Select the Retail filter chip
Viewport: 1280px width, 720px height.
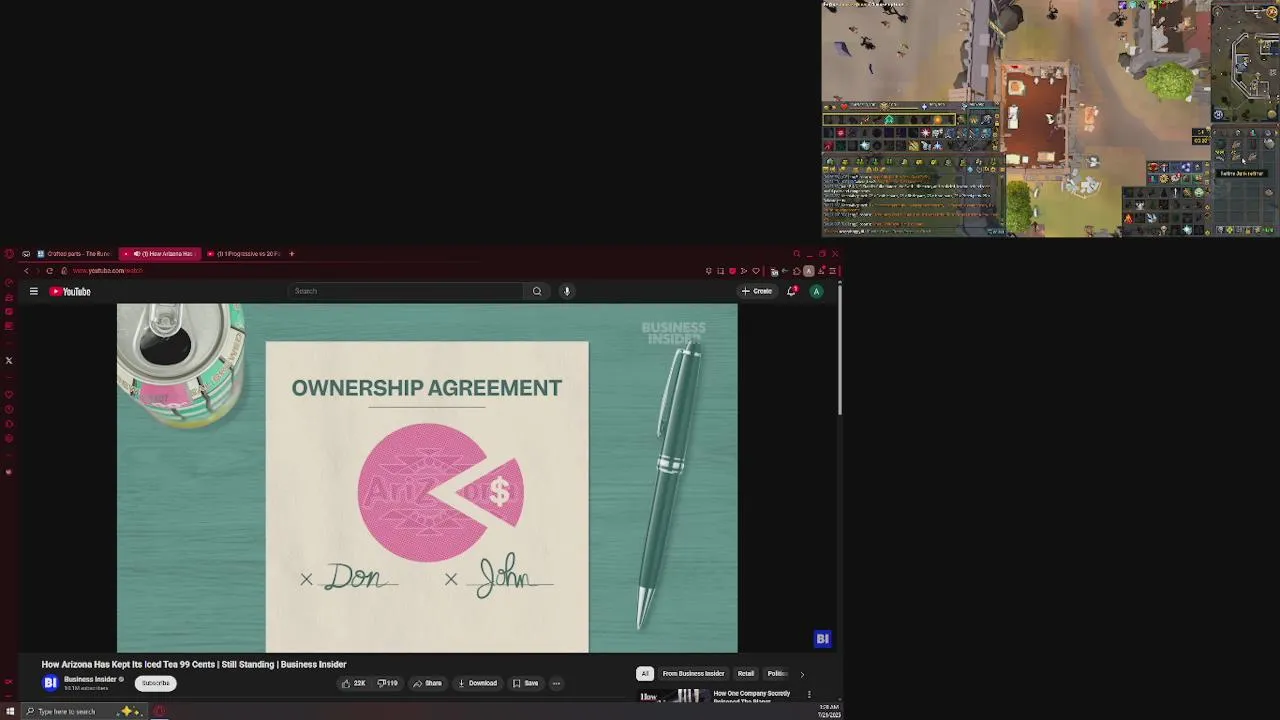point(746,673)
